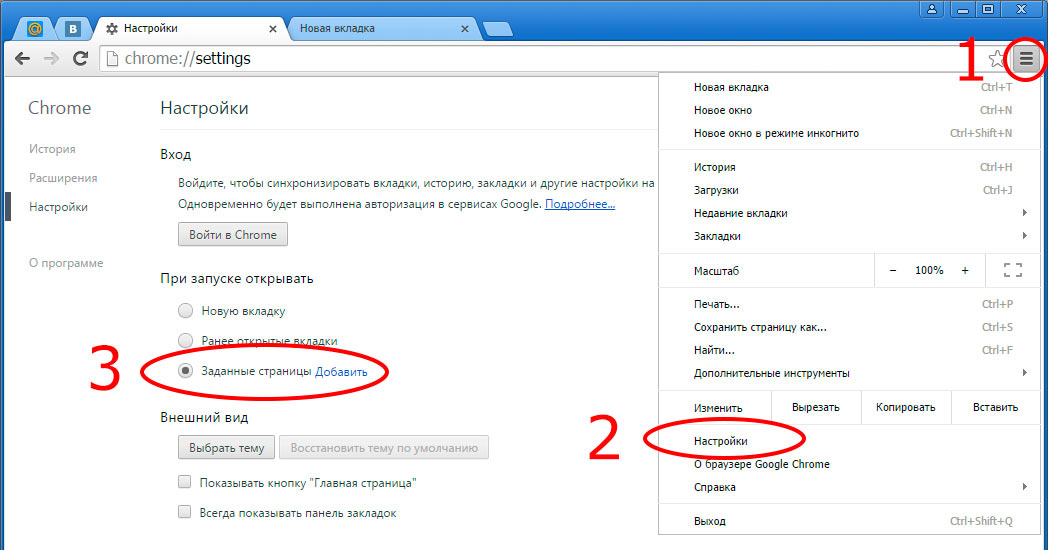Click Восстановить тему по умолчанию button
The height and width of the screenshot is (550, 1048).
pyautogui.click(x=384, y=448)
